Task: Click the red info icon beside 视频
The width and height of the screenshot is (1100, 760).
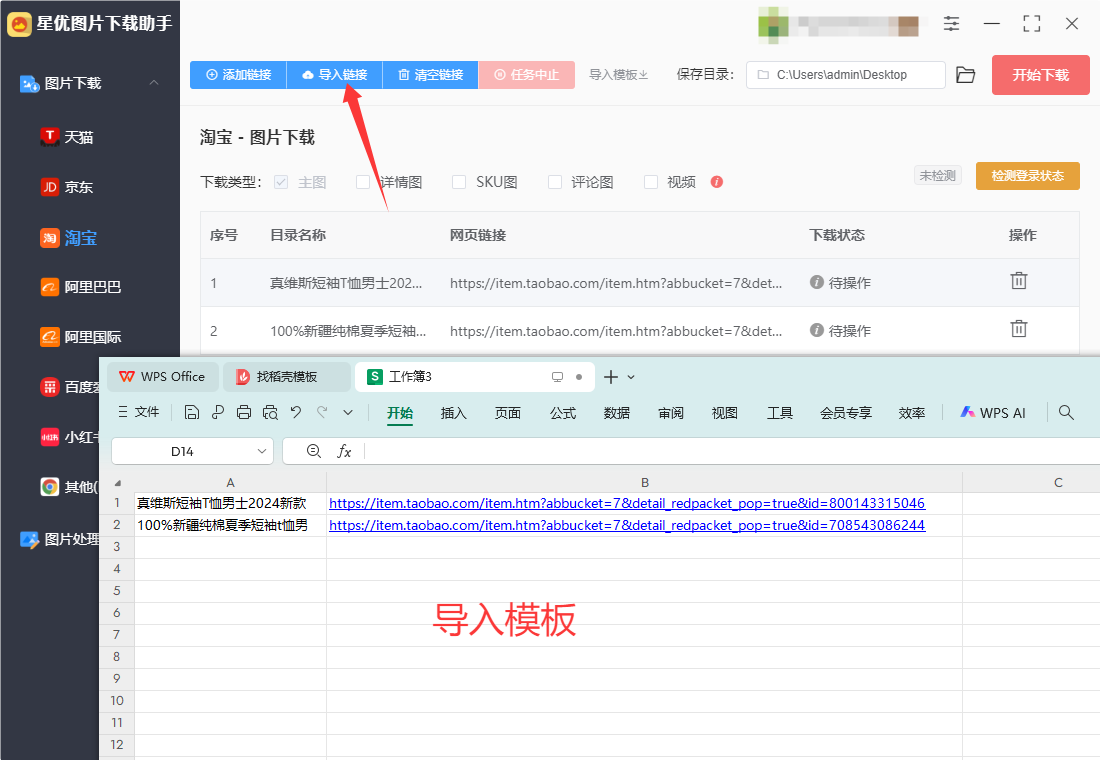Action: tap(716, 182)
